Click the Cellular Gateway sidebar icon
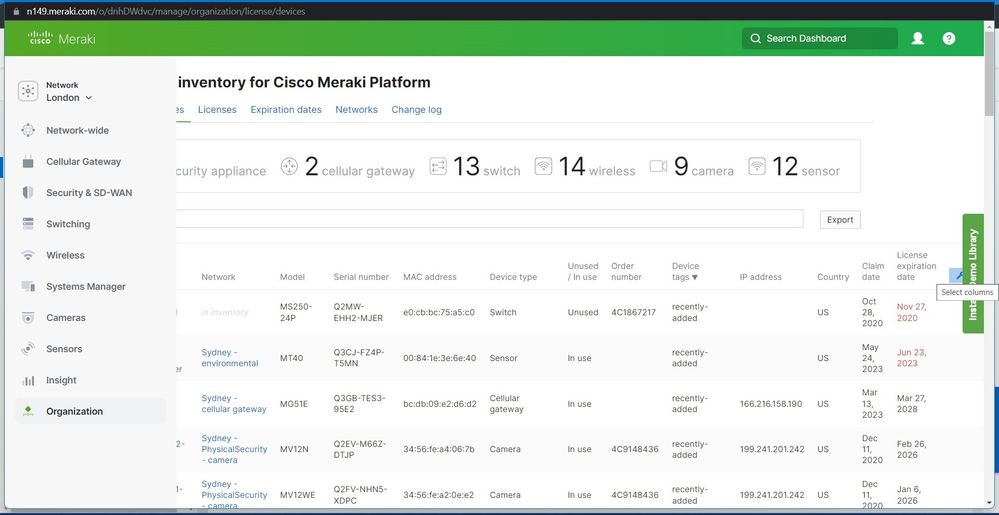The width and height of the screenshot is (999, 515). 28,161
